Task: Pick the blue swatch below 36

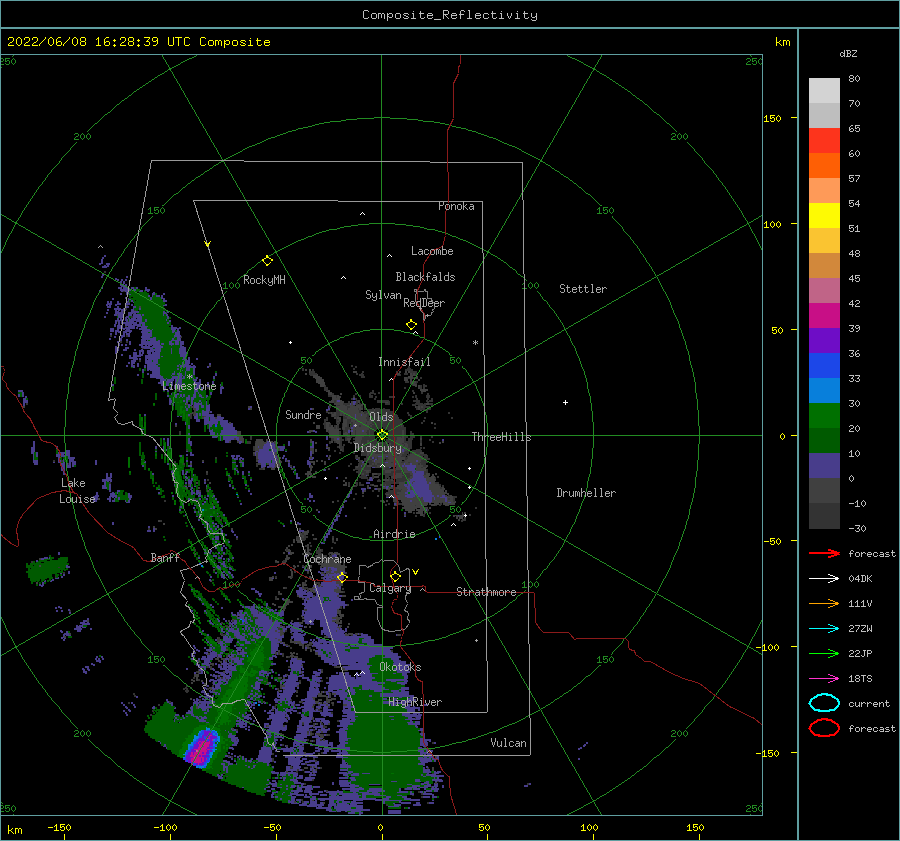Action: 824,366
